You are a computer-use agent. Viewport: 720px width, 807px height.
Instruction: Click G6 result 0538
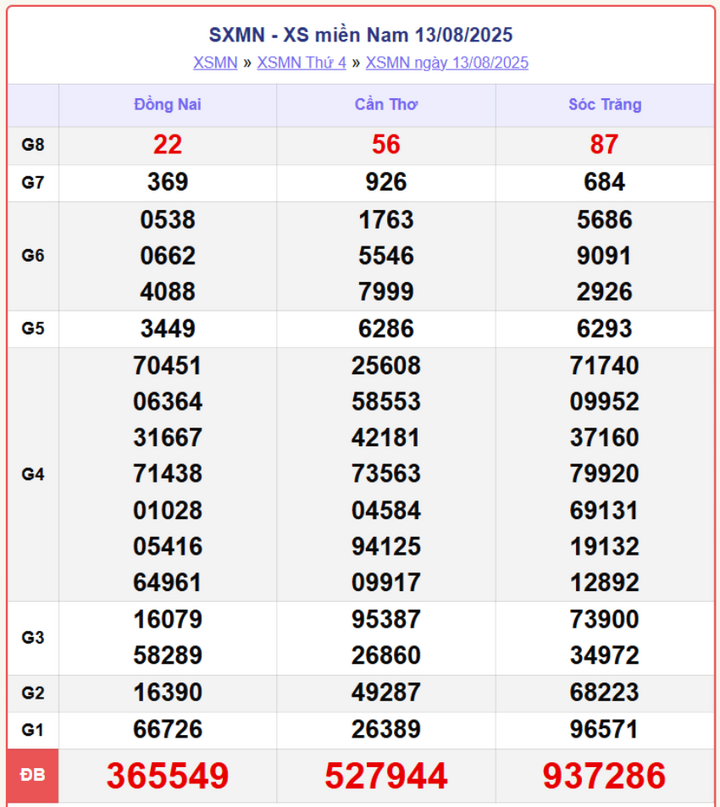[168, 220]
